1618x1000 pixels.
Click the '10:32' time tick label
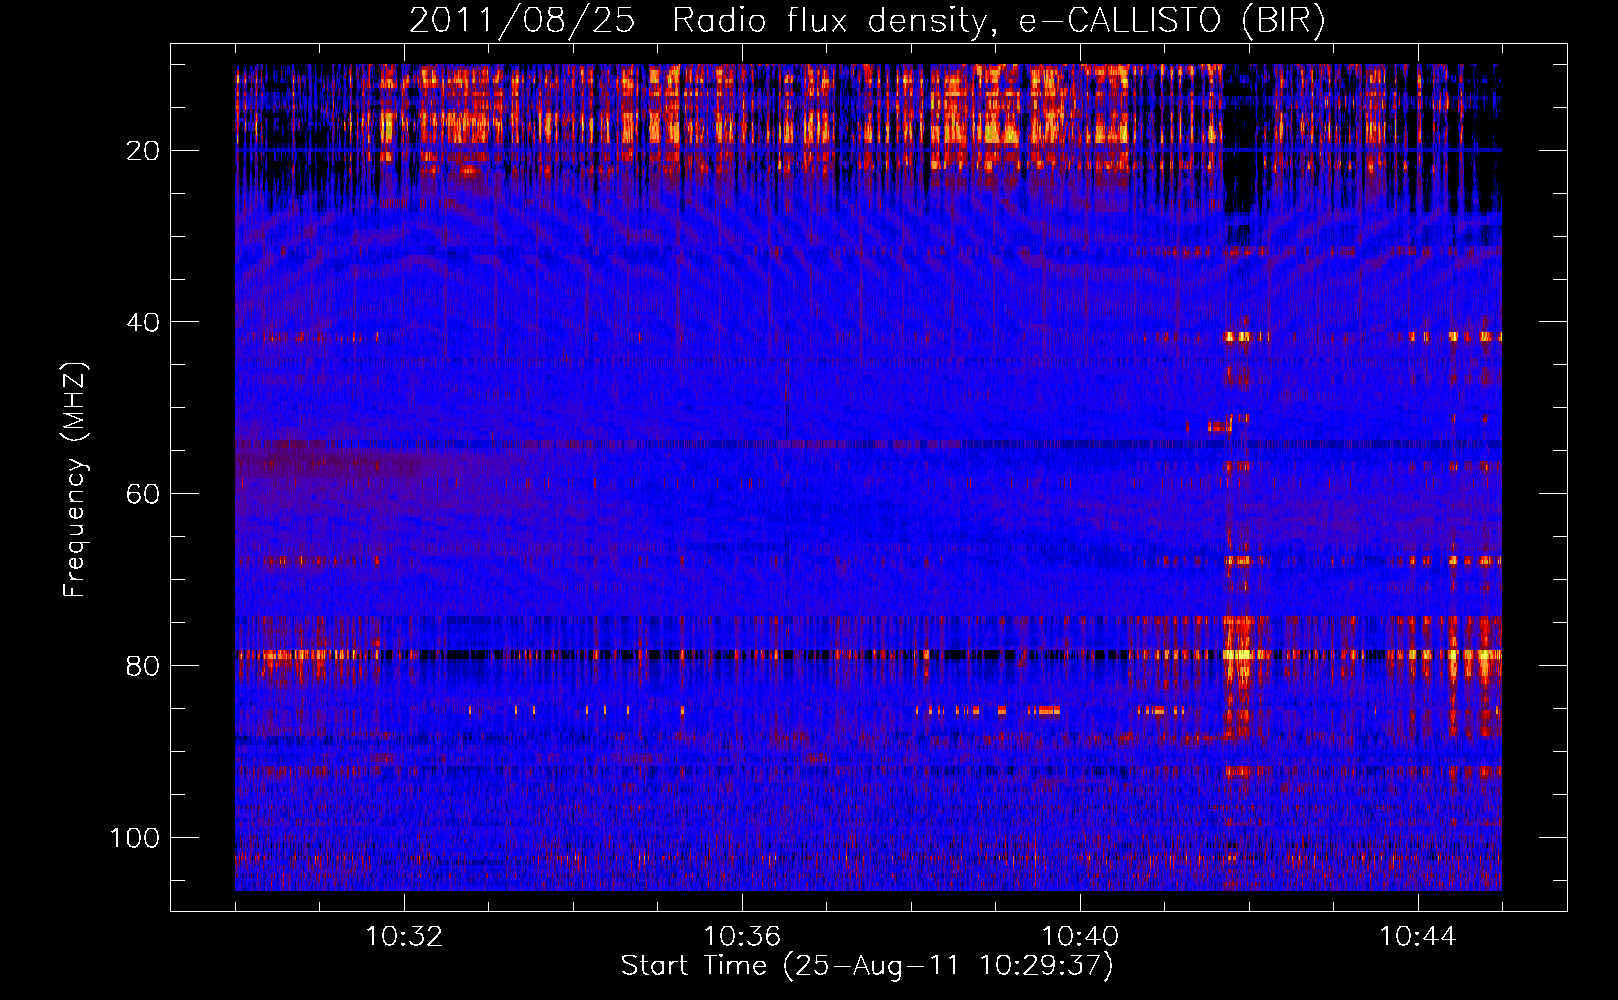pos(404,937)
